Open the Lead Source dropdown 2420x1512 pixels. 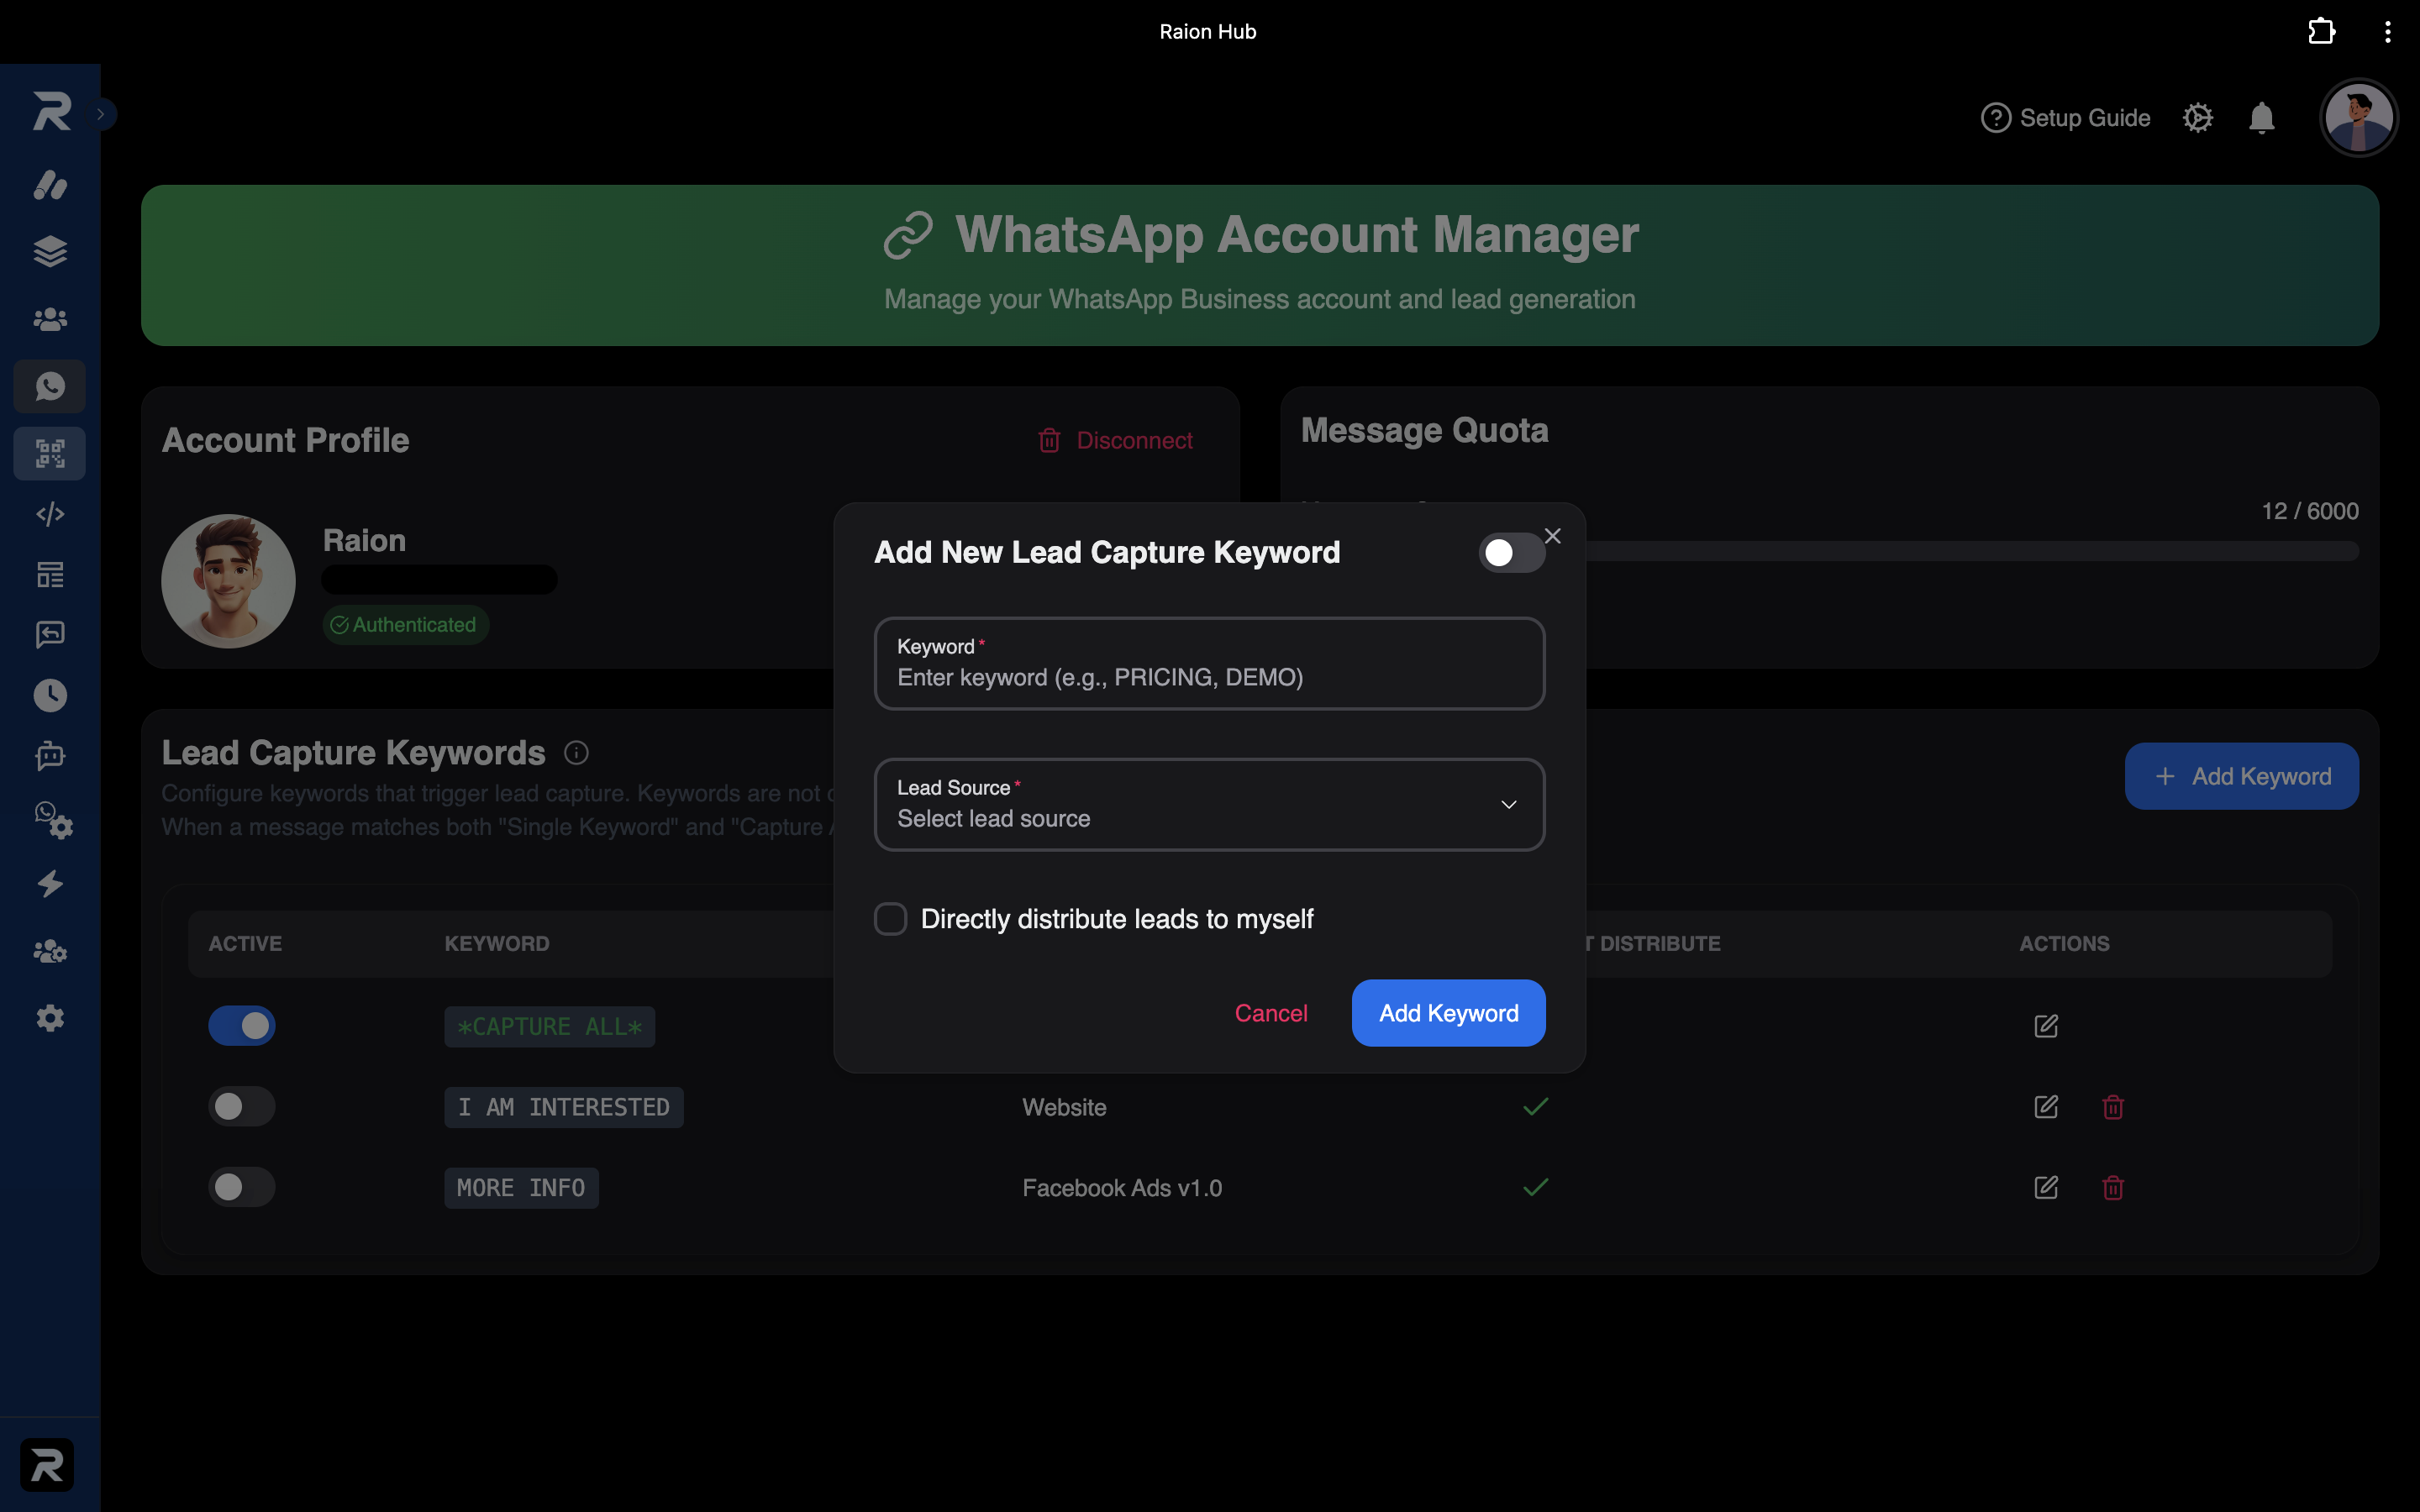(1209, 804)
